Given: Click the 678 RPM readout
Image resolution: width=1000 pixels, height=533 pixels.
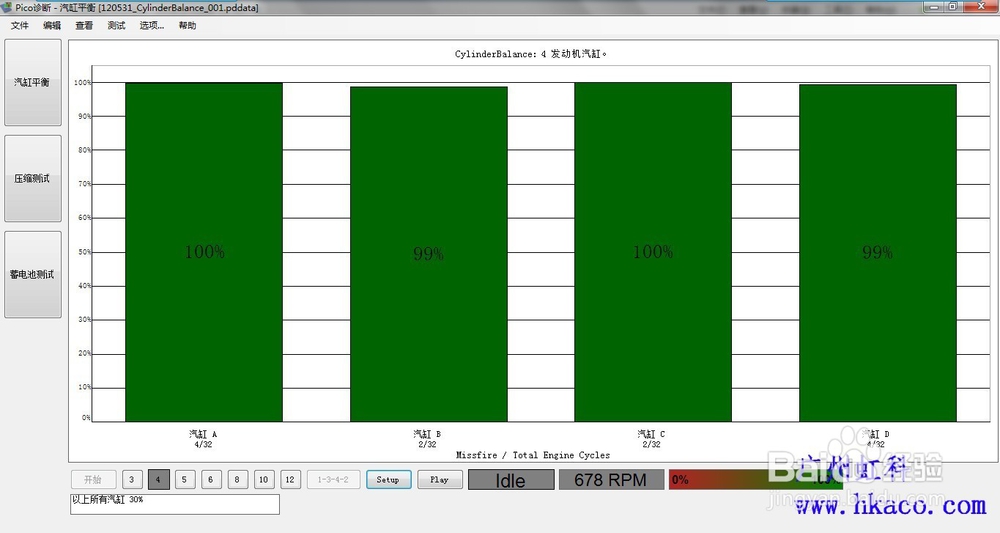Looking at the screenshot, I should tap(611, 480).
